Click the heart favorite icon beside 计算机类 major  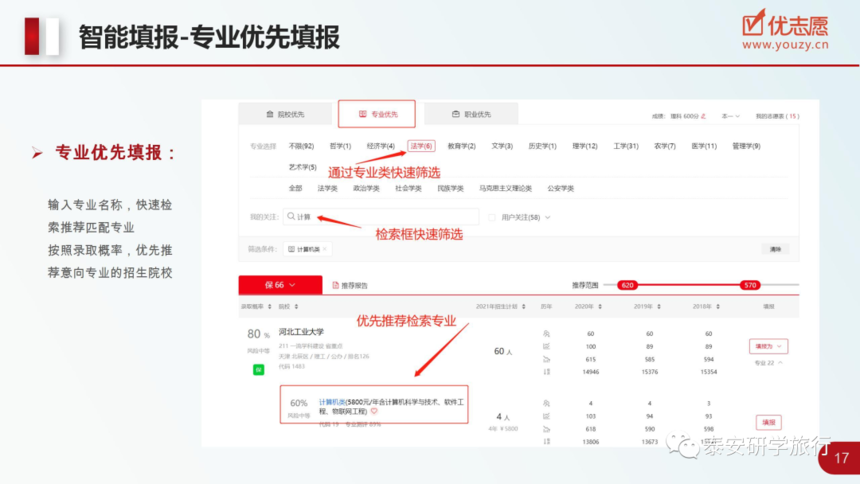click(x=374, y=411)
